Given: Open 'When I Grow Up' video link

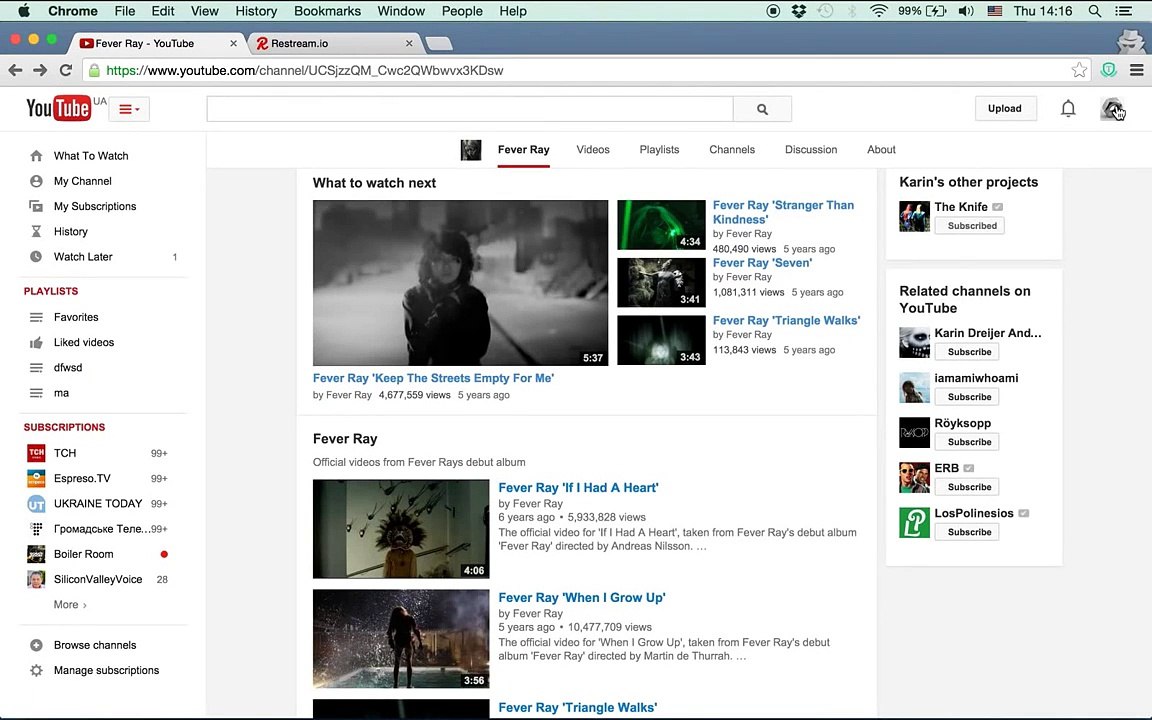Looking at the screenshot, I should pyautogui.click(x=581, y=598).
